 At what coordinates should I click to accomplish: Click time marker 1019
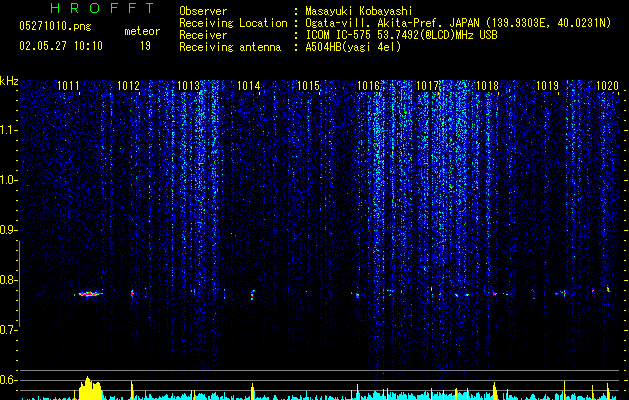pos(548,86)
